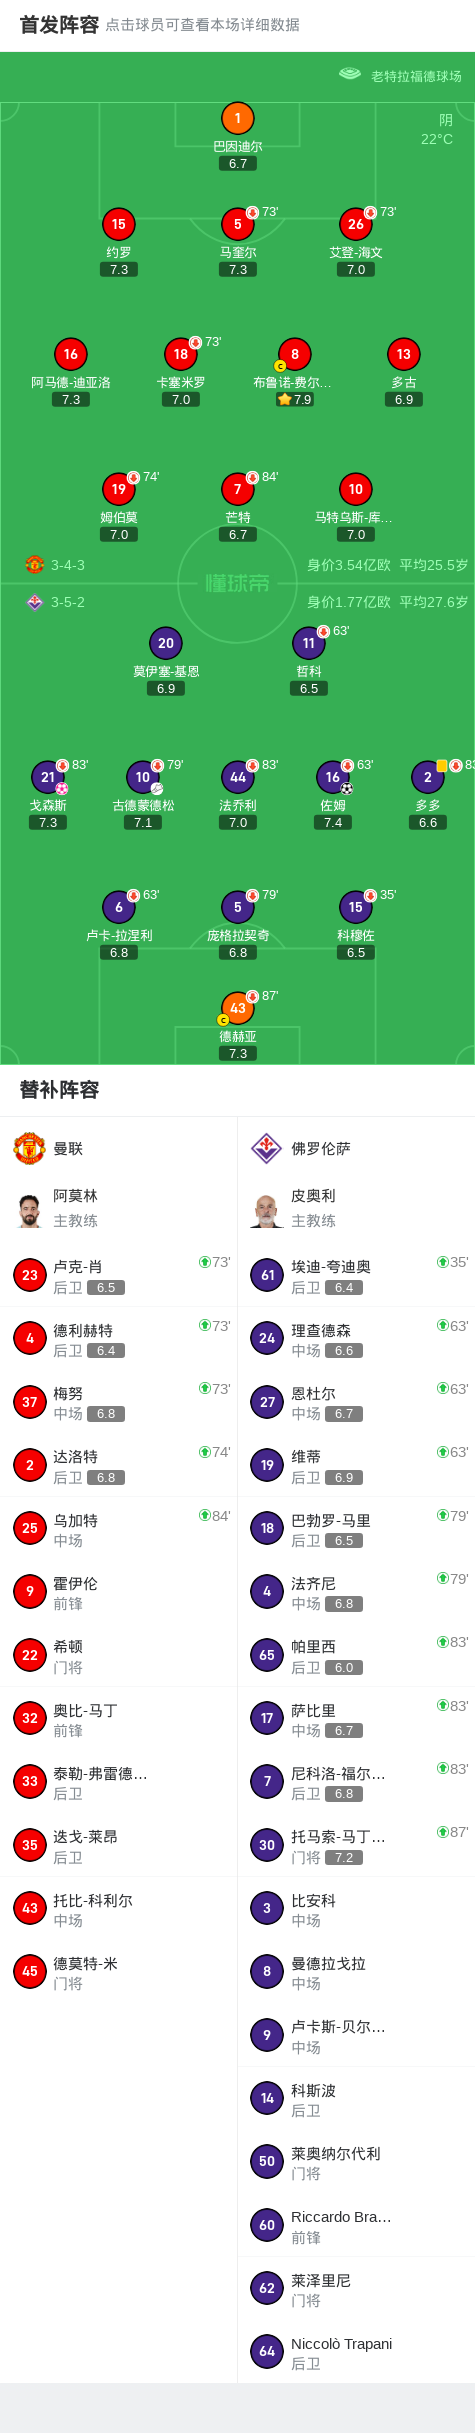
Task: Select substitute 37 梅努
Action: (119, 1402)
